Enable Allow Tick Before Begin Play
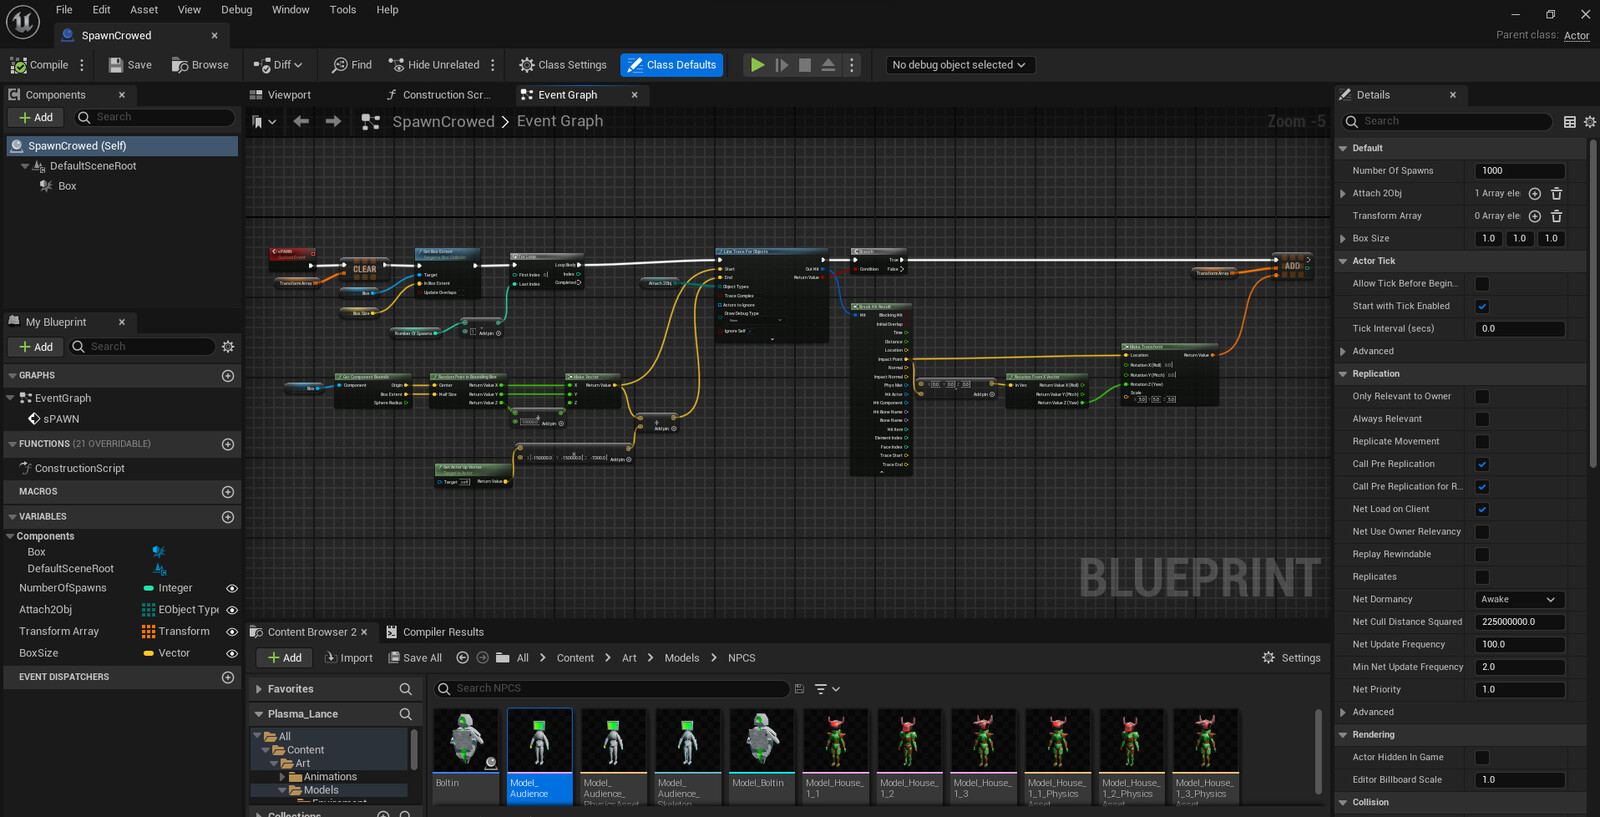This screenshot has height=817, width=1600. (x=1482, y=284)
